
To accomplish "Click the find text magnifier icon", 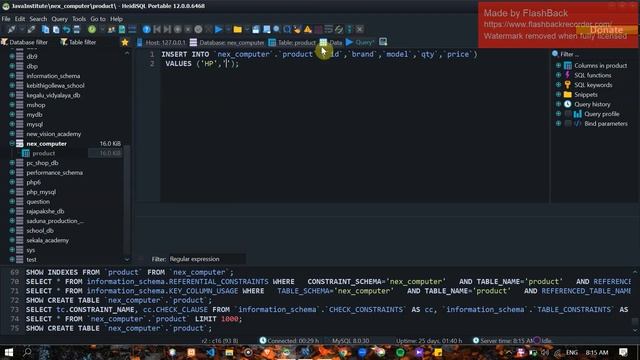I will [277, 29].
